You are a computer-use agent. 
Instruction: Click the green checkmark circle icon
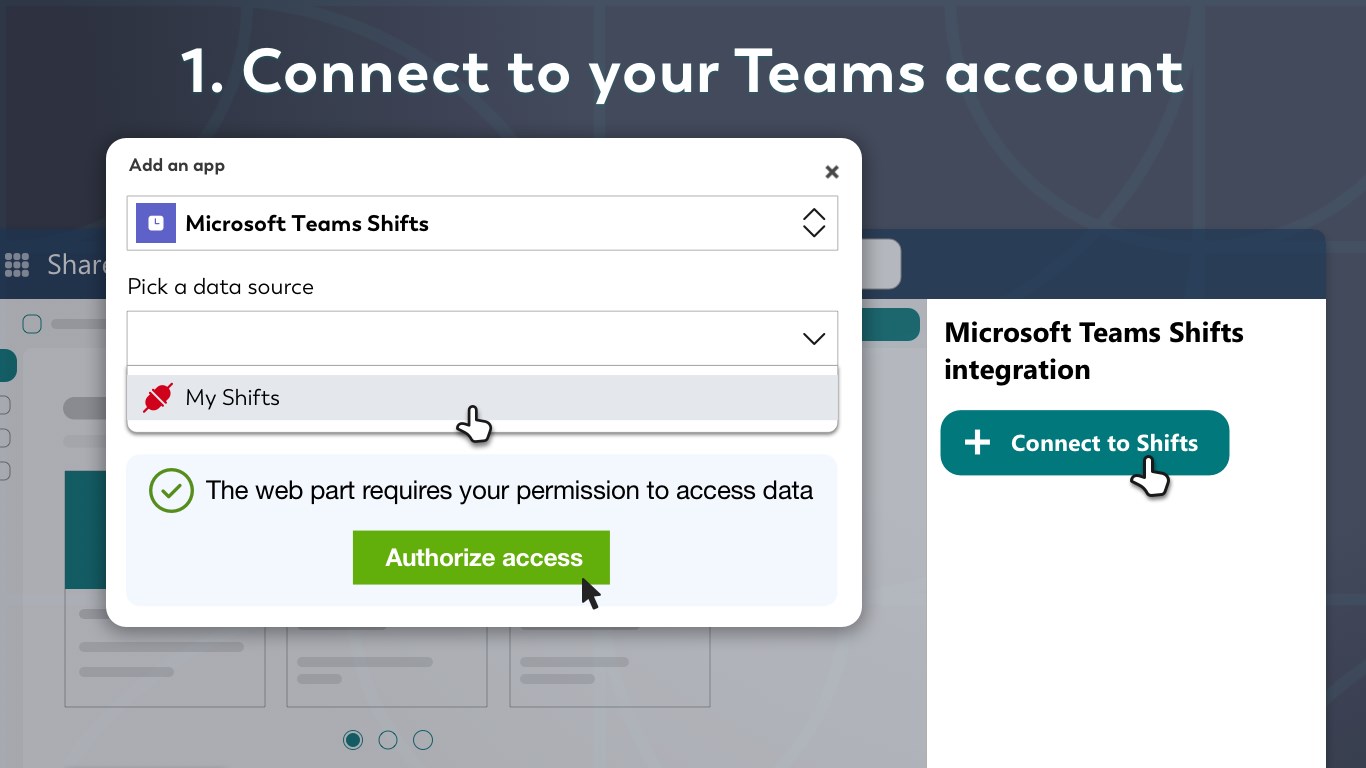(171, 491)
